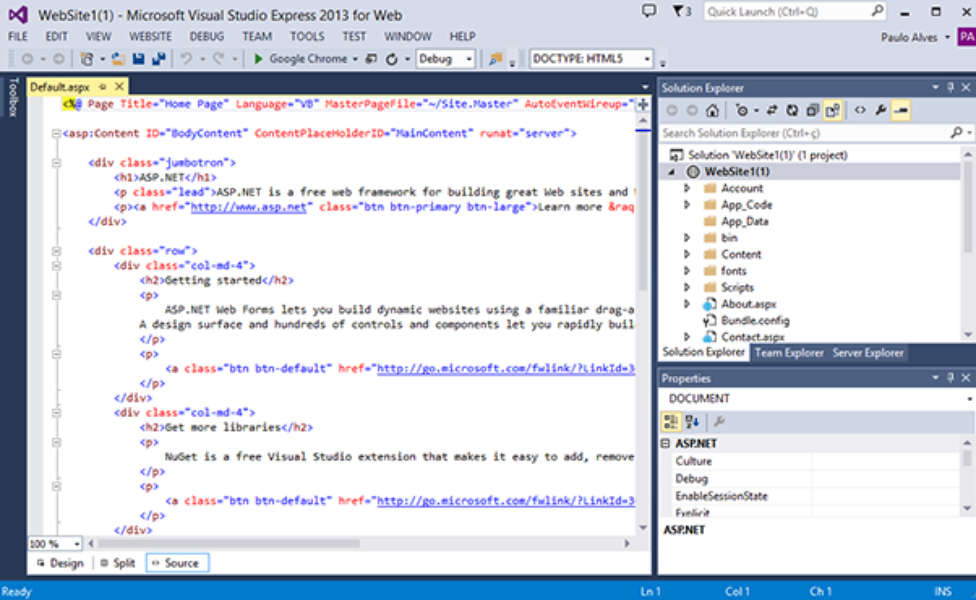Switch to Design view button

point(60,563)
